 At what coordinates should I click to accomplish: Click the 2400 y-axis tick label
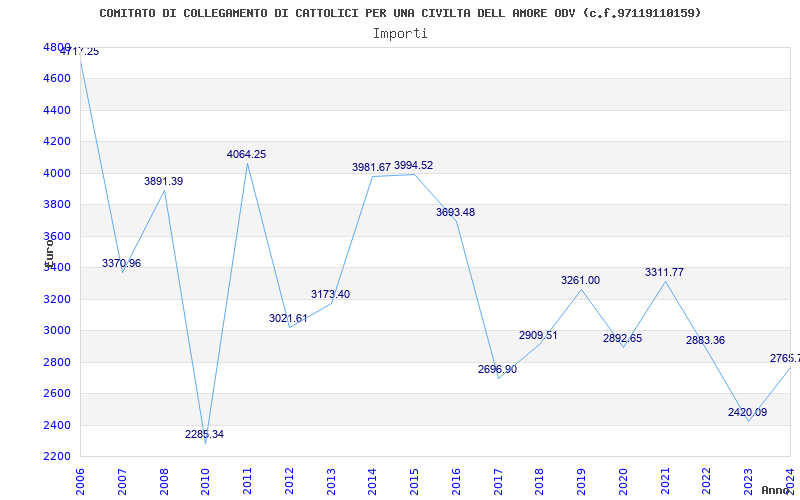[57, 425]
